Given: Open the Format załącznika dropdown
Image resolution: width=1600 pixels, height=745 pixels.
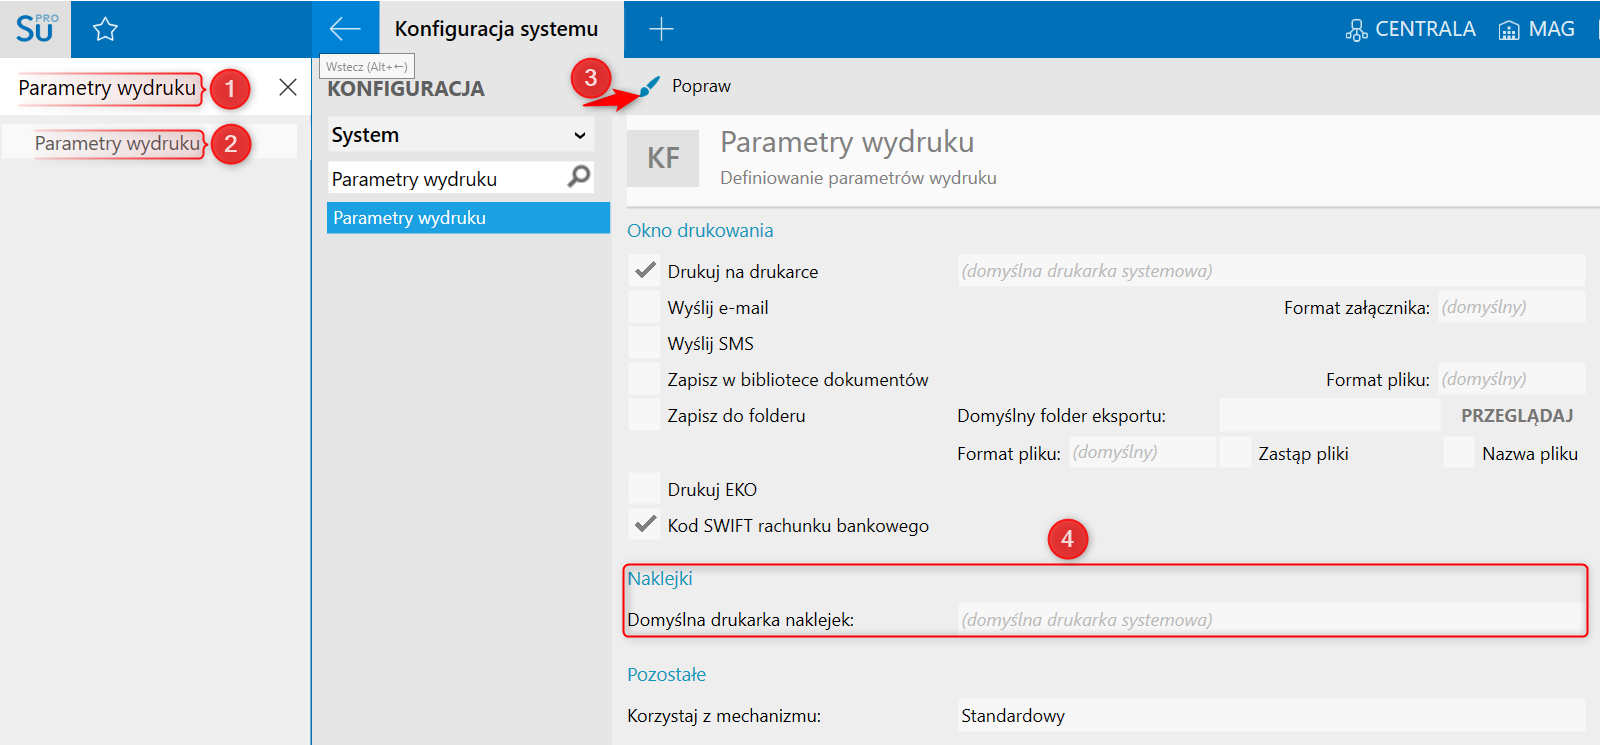Looking at the screenshot, I should coord(1511,307).
